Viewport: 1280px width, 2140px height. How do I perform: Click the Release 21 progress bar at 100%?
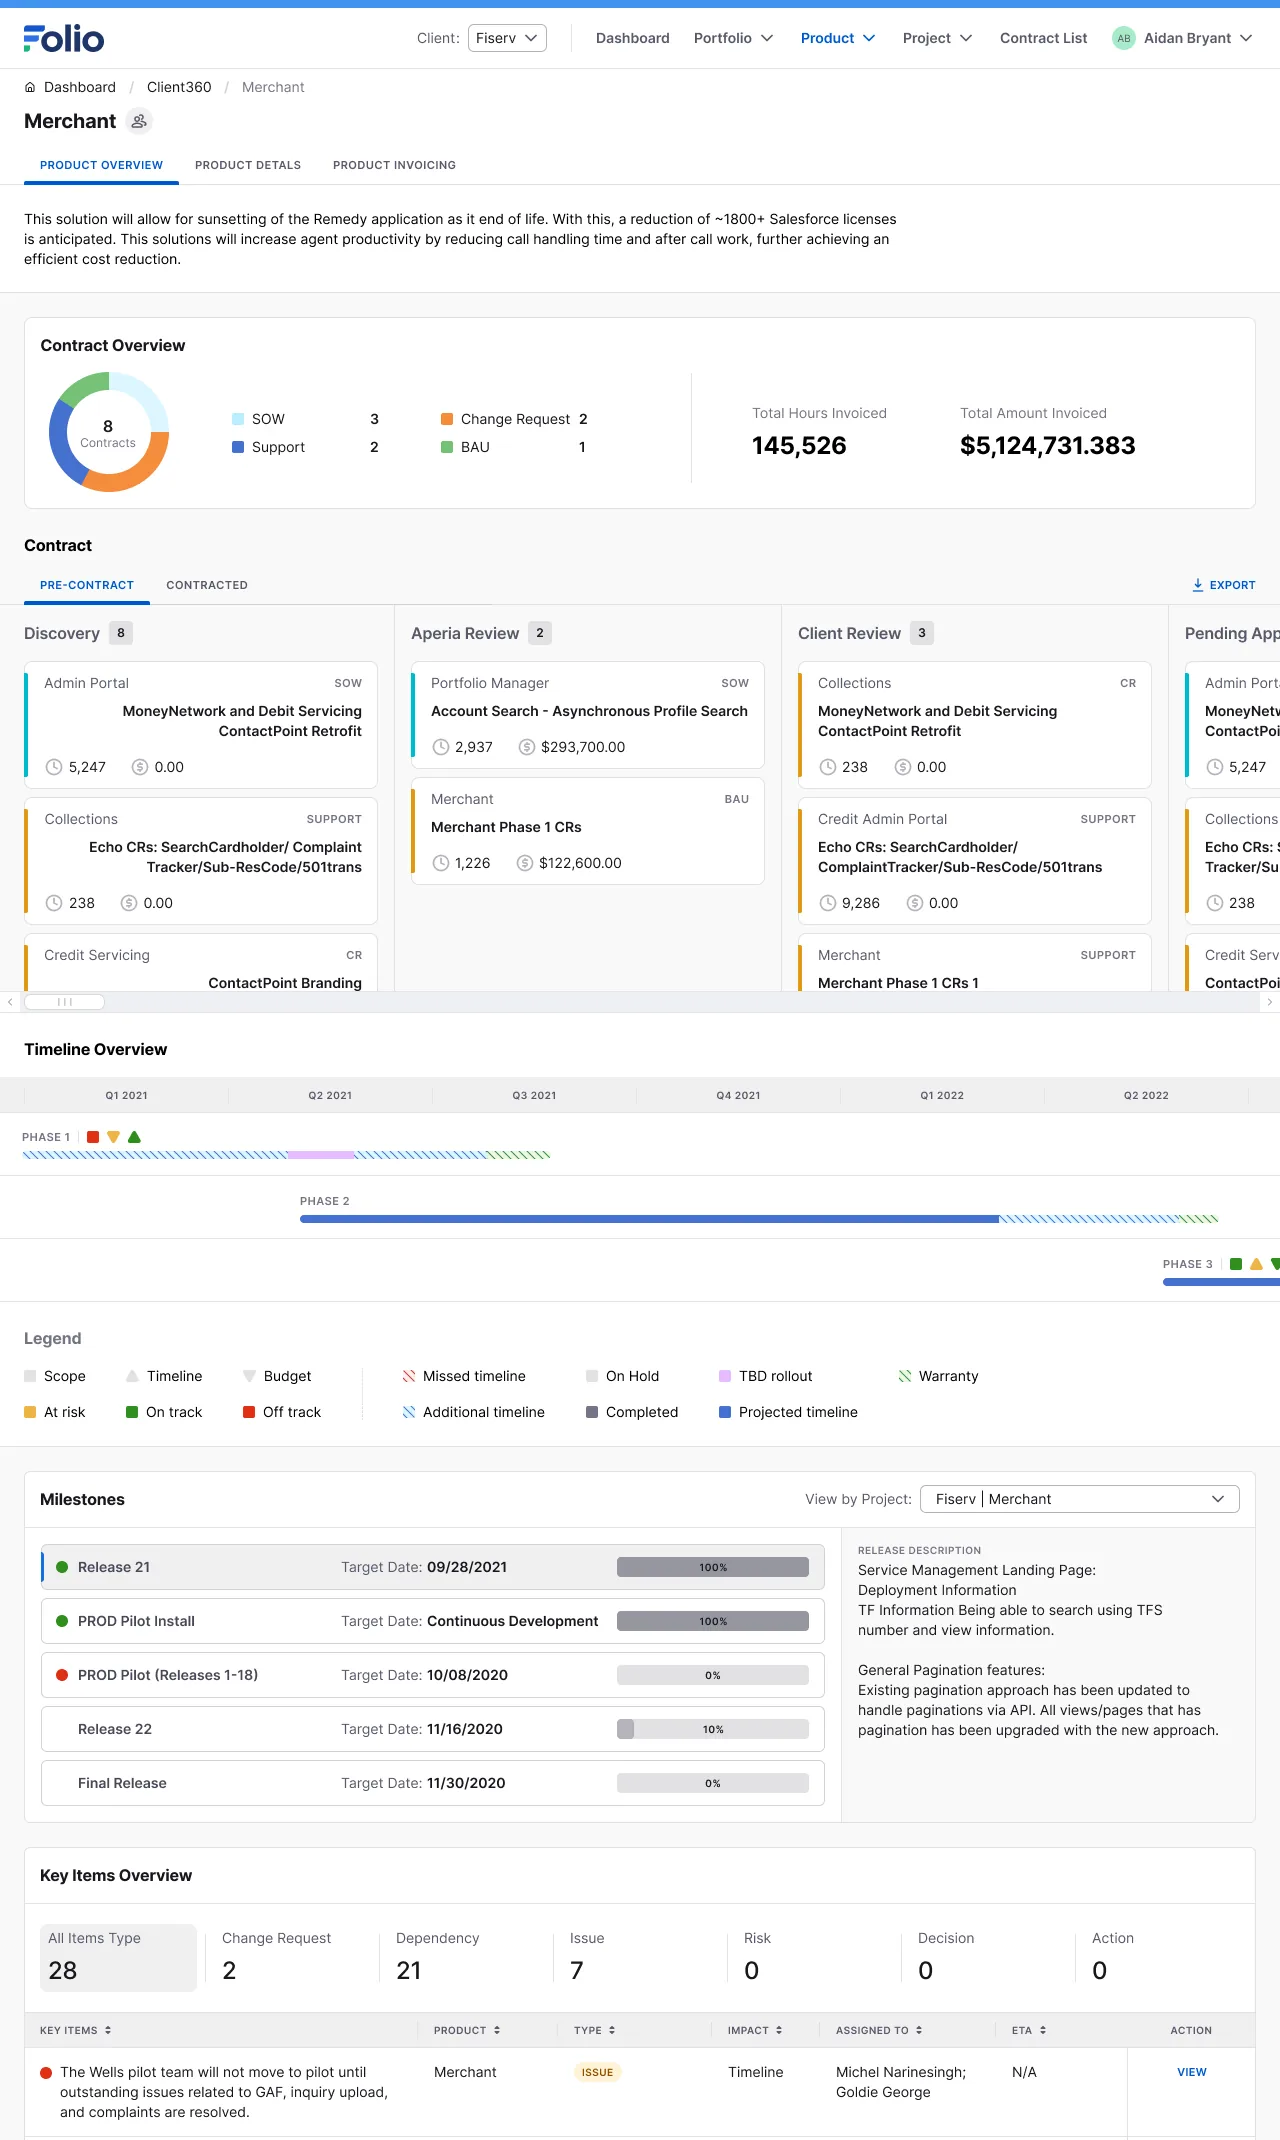coord(713,1567)
